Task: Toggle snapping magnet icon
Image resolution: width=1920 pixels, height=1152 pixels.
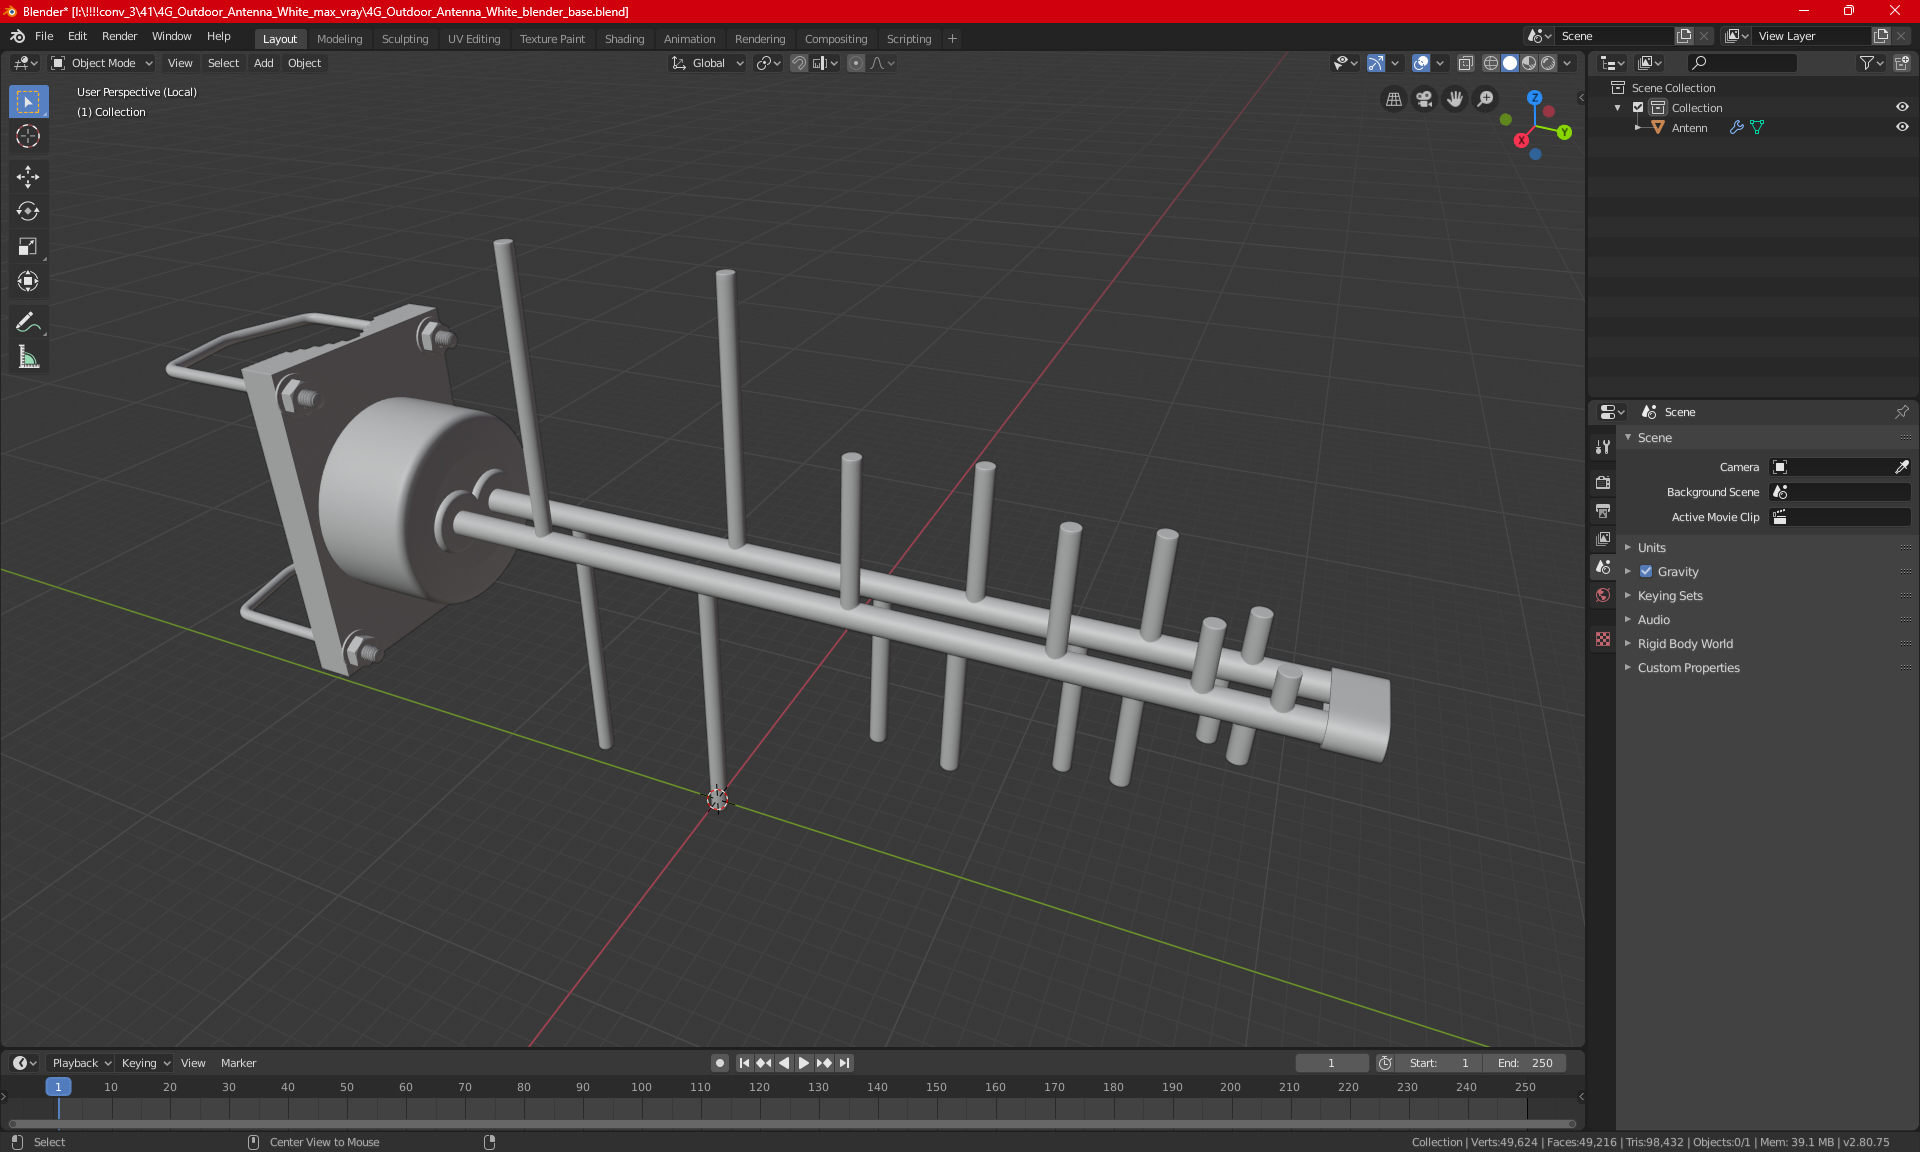Action: (x=799, y=63)
